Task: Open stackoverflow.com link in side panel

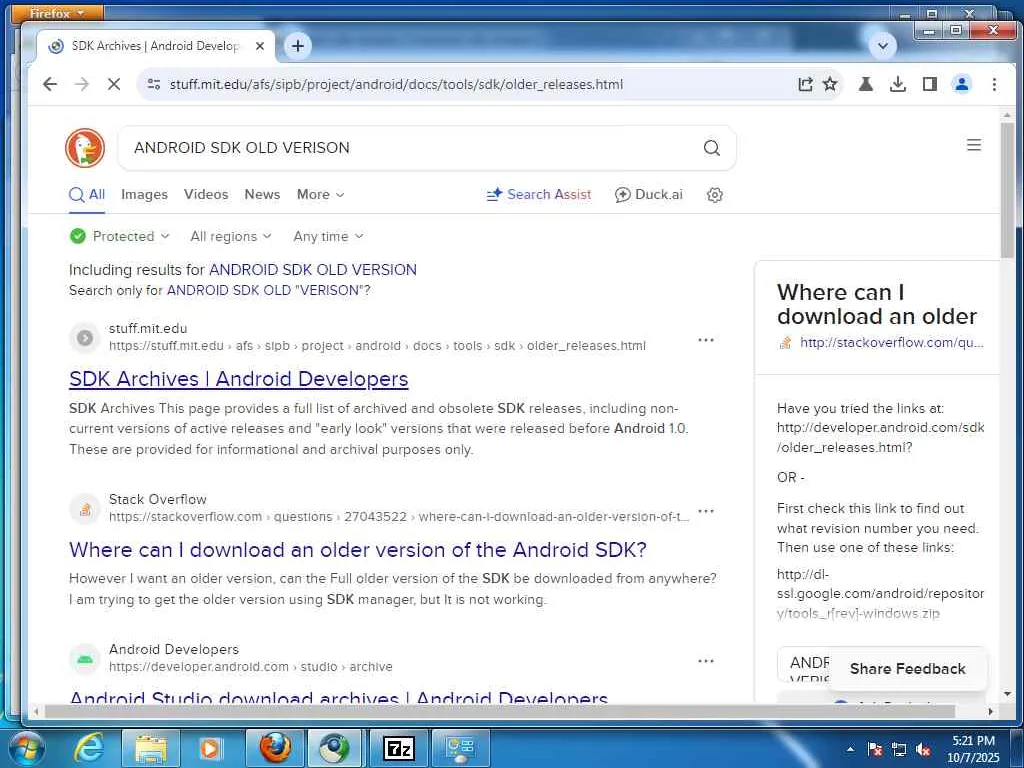Action: [891, 343]
